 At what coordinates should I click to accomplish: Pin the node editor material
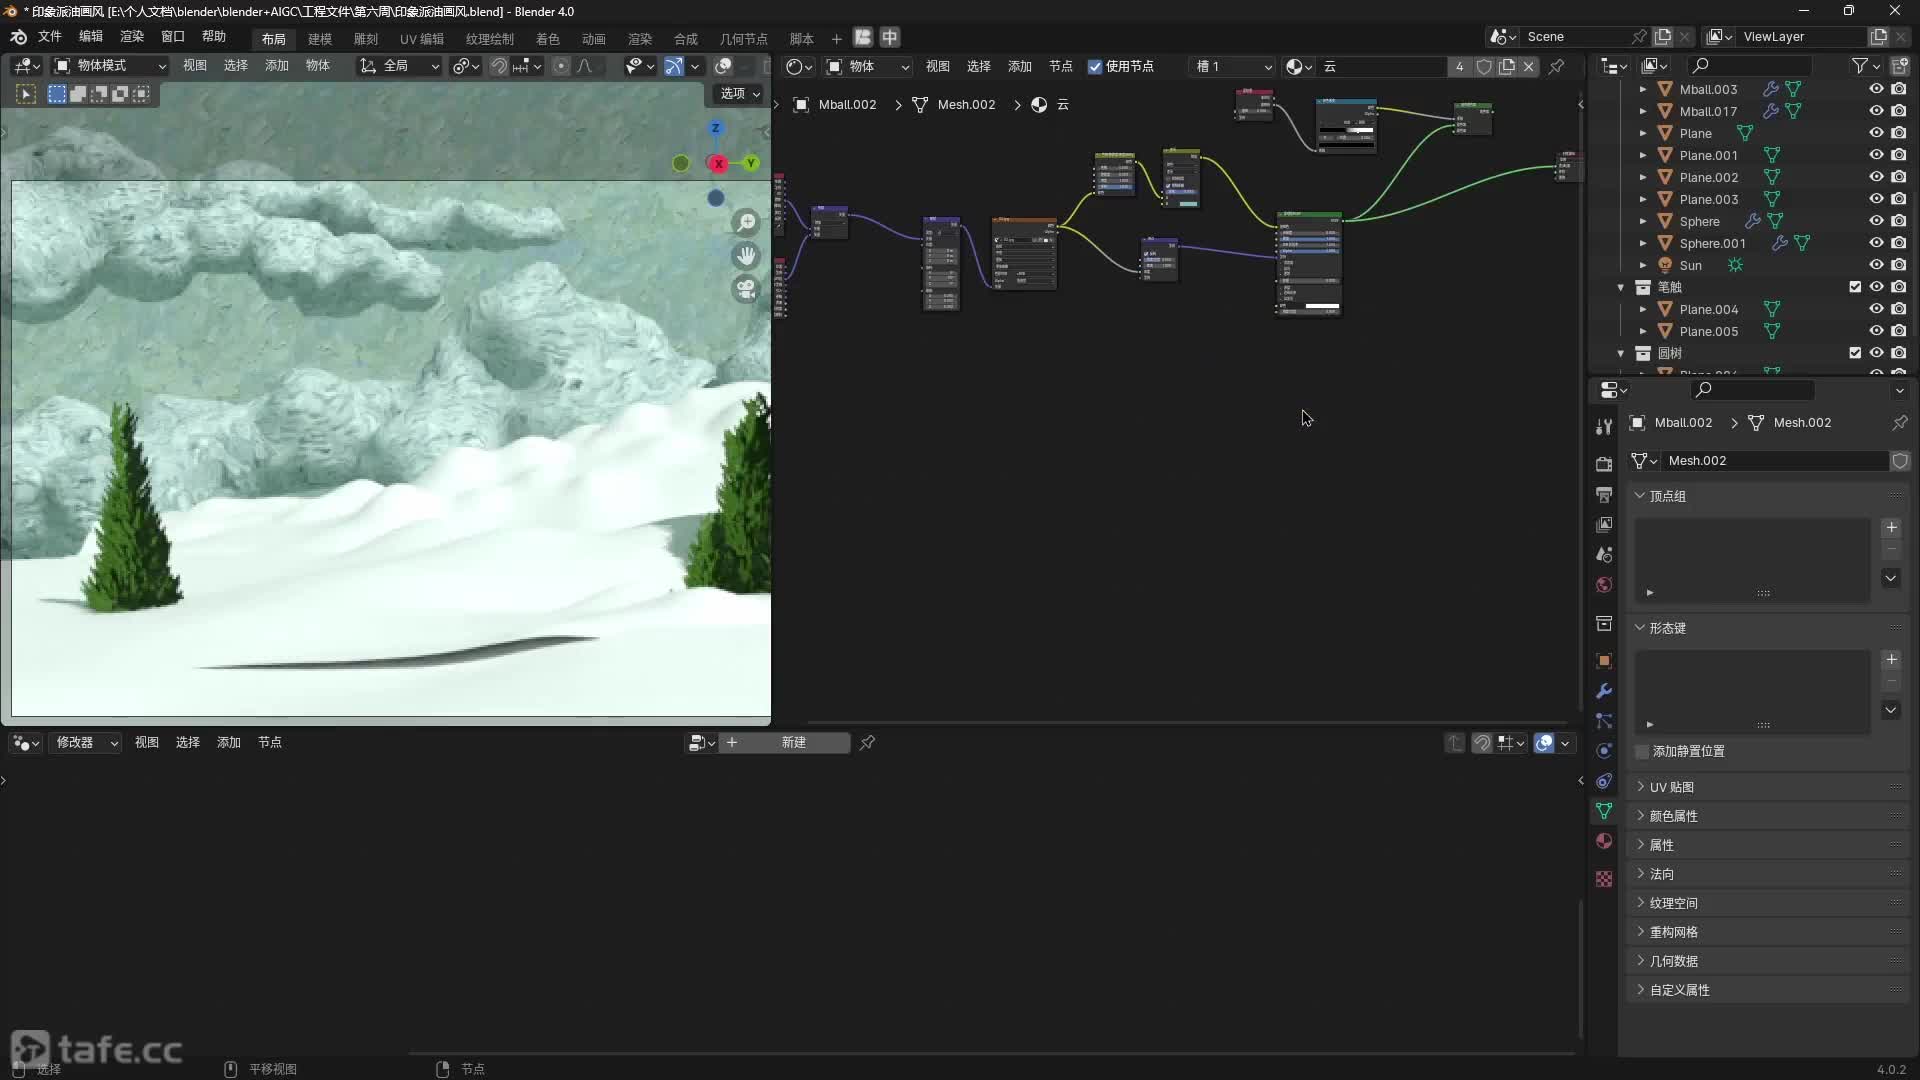(x=1556, y=66)
